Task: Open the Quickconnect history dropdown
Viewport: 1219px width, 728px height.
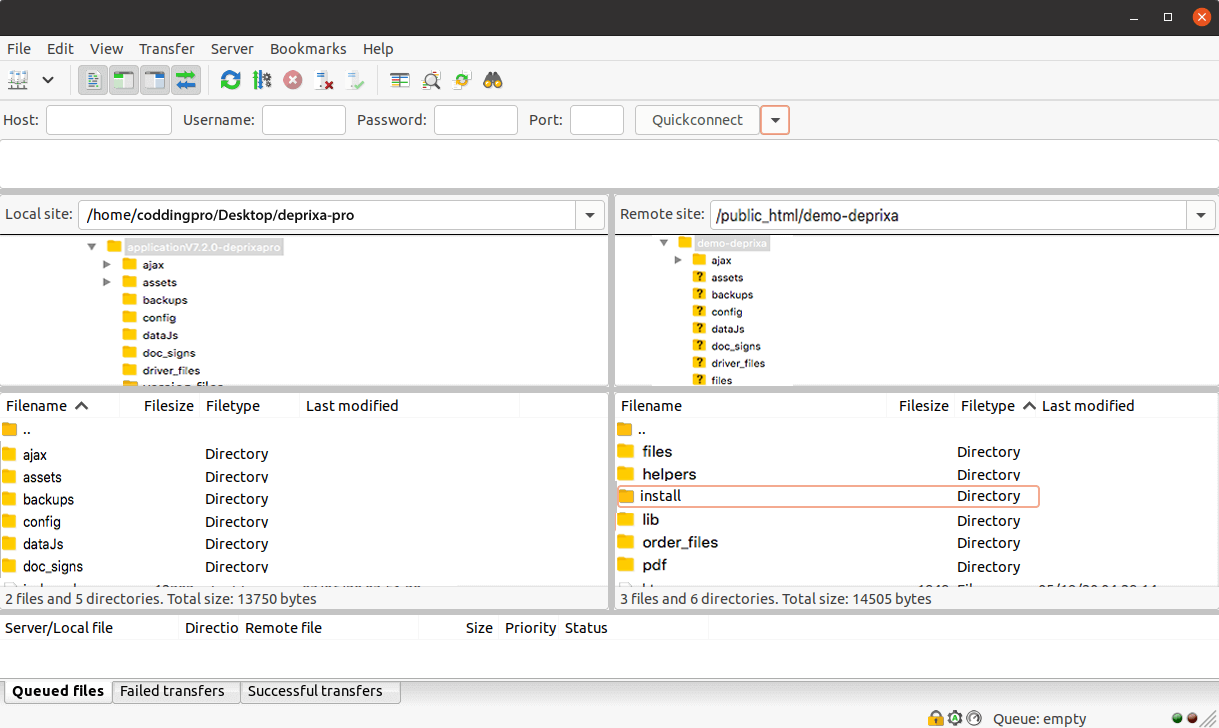Action: (x=775, y=120)
